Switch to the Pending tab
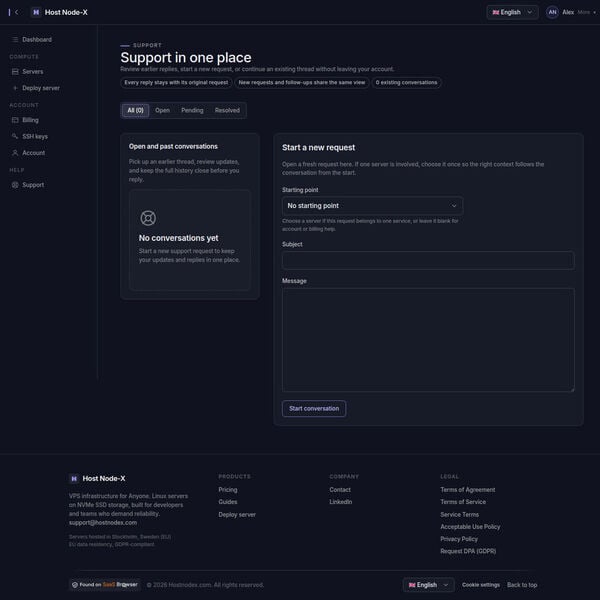 click(x=192, y=110)
